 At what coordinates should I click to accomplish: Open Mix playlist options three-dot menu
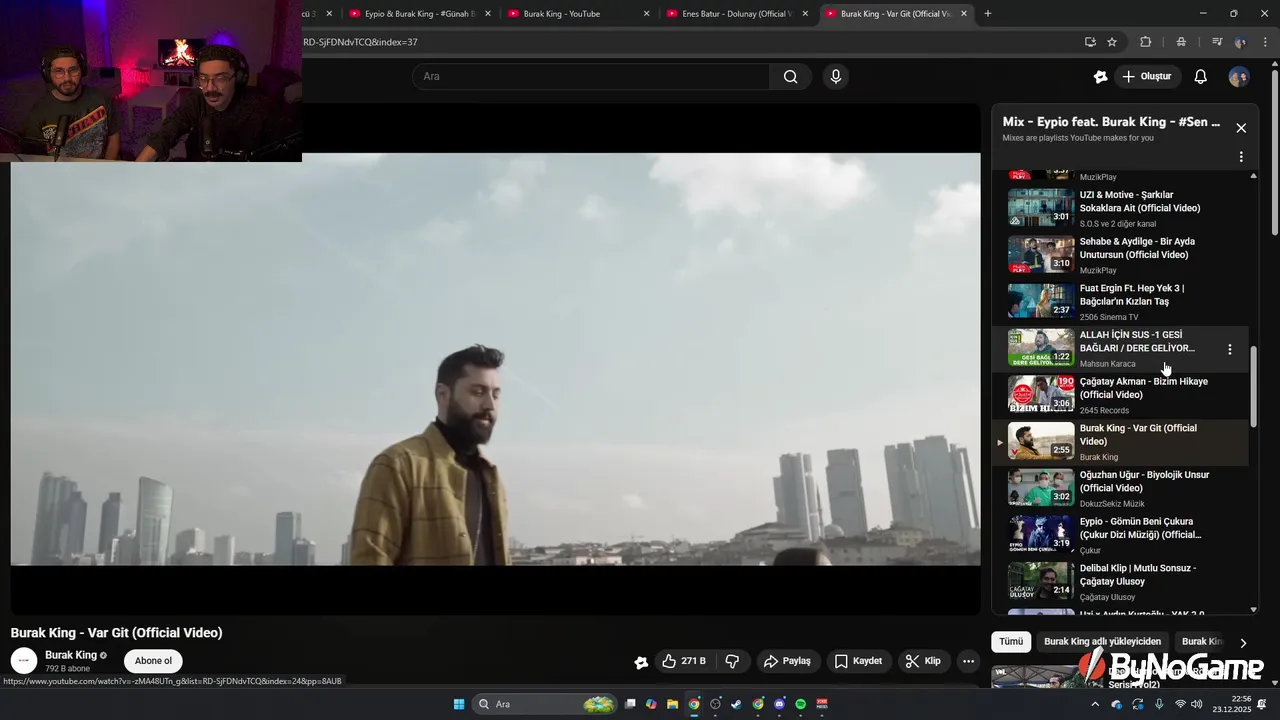point(1241,157)
